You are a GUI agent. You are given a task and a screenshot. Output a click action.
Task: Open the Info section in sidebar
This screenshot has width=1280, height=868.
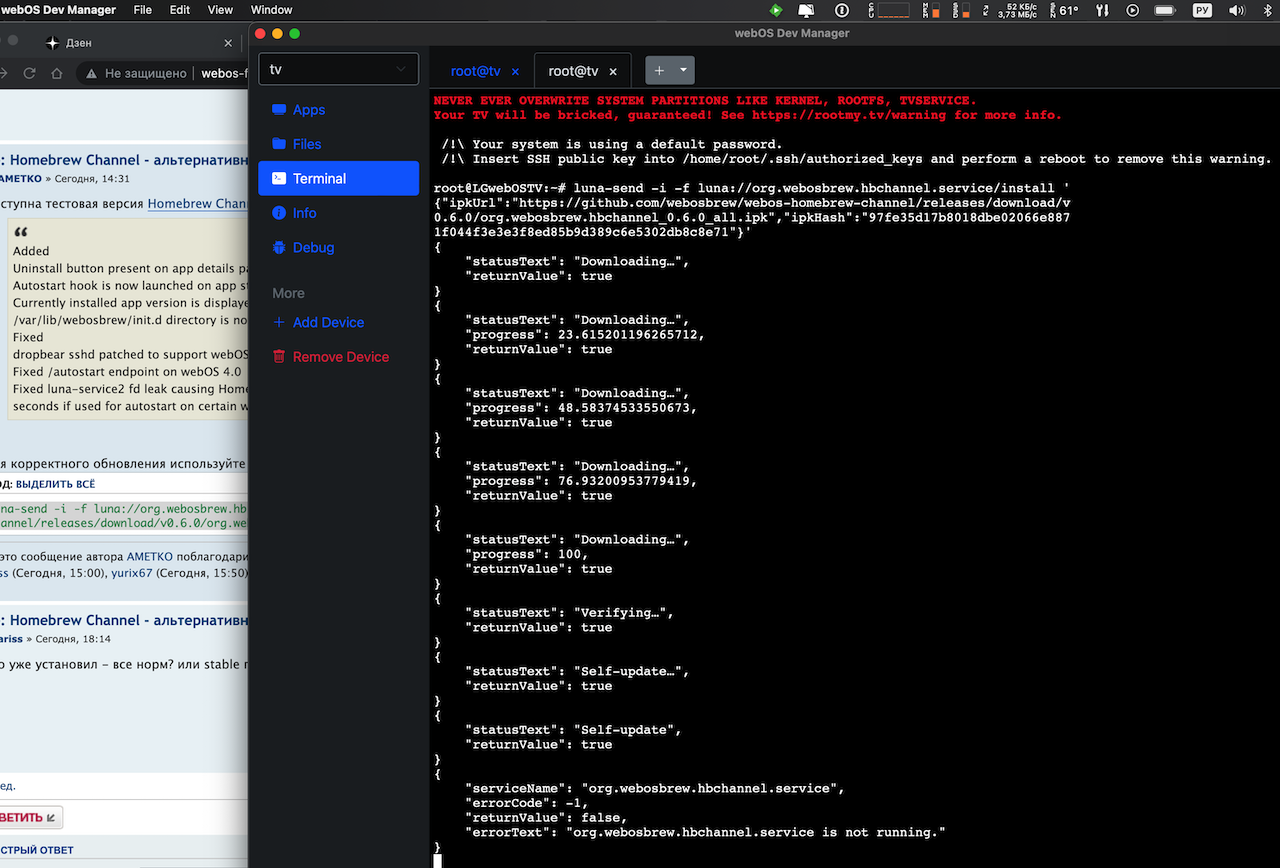[304, 213]
